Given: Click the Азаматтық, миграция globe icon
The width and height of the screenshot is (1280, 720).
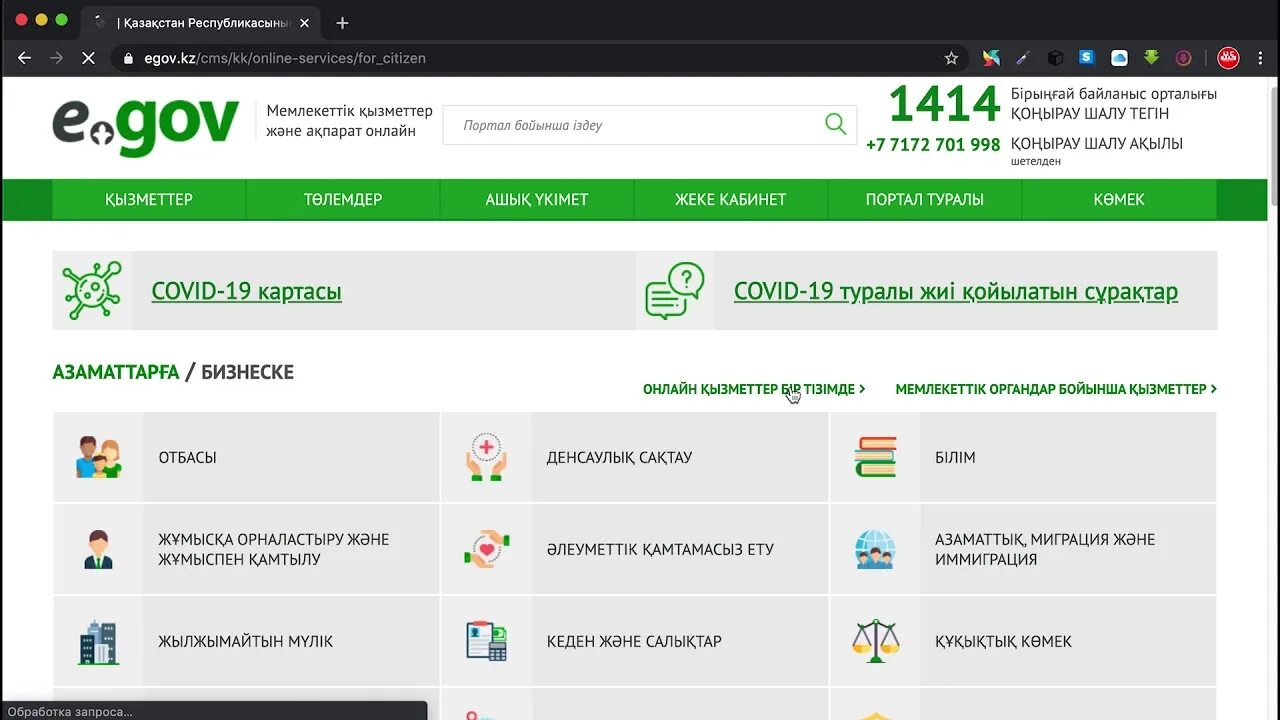Looking at the screenshot, I should [x=875, y=549].
